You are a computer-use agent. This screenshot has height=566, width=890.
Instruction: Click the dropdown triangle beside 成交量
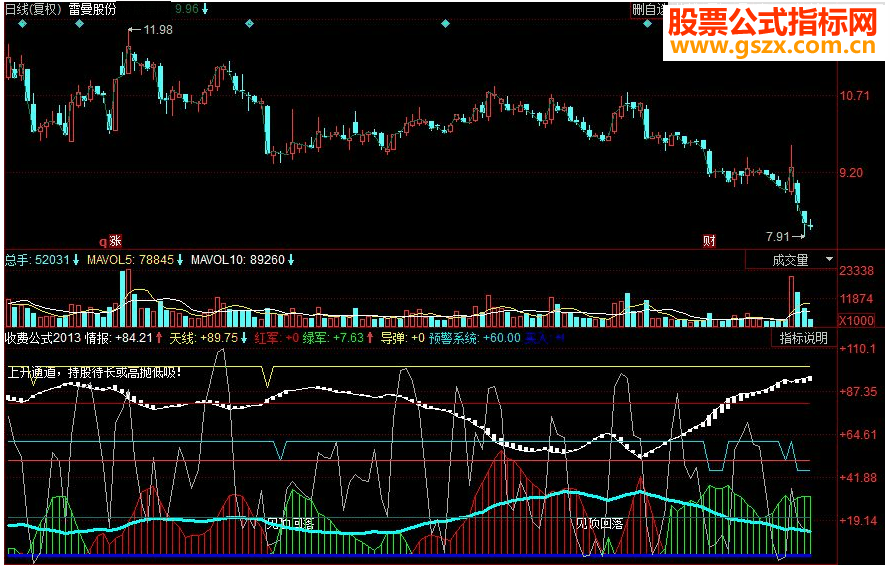click(x=829, y=259)
